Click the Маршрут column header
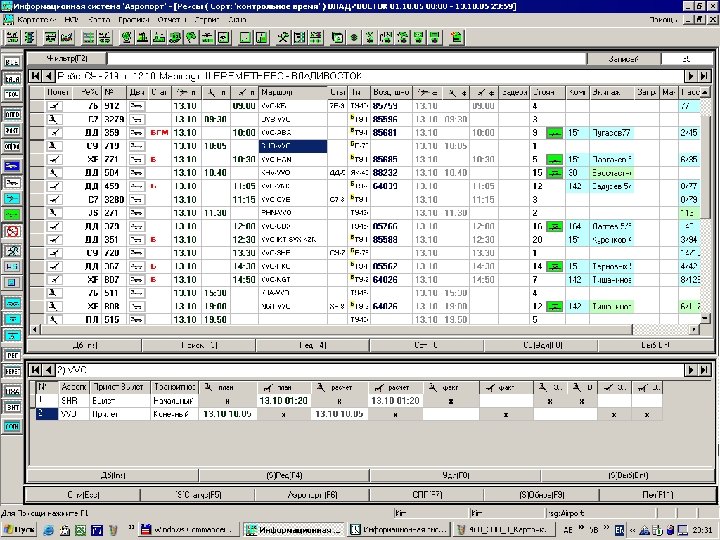 (x=292, y=92)
